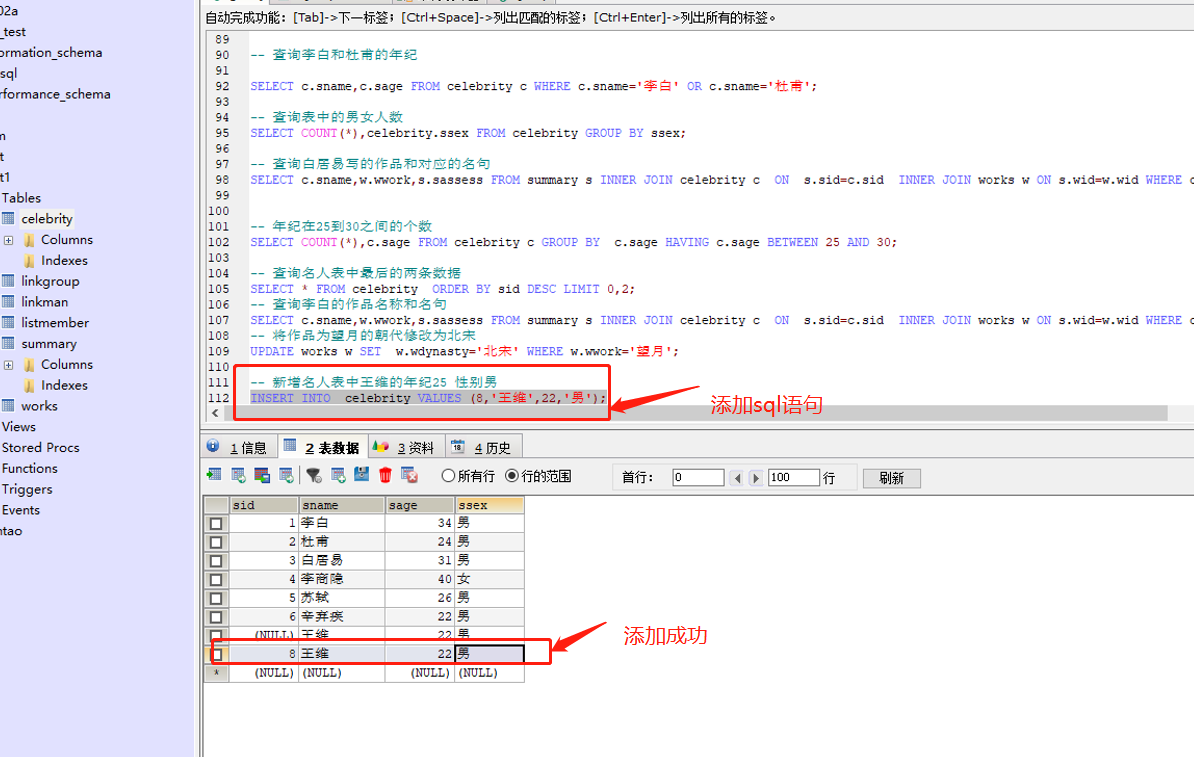Click folder icon of celebrity's Indexes node
Screen dimensions: 1194x757
[29, 260]
